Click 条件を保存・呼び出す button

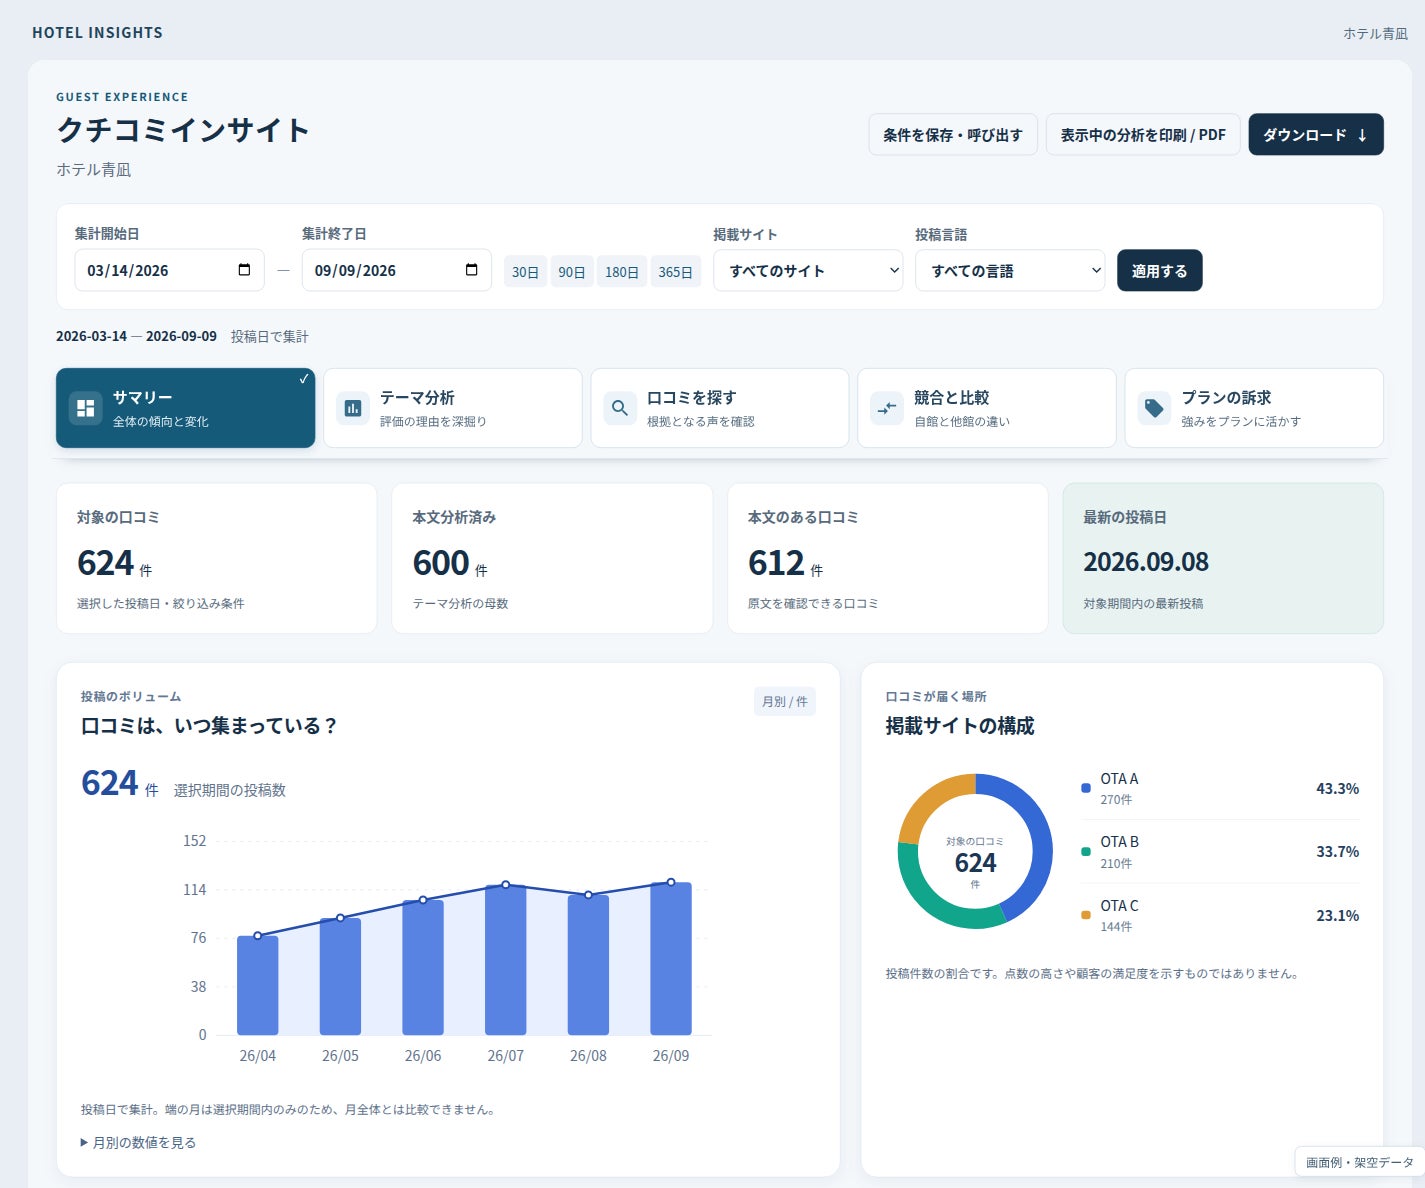tap(953, 135)
